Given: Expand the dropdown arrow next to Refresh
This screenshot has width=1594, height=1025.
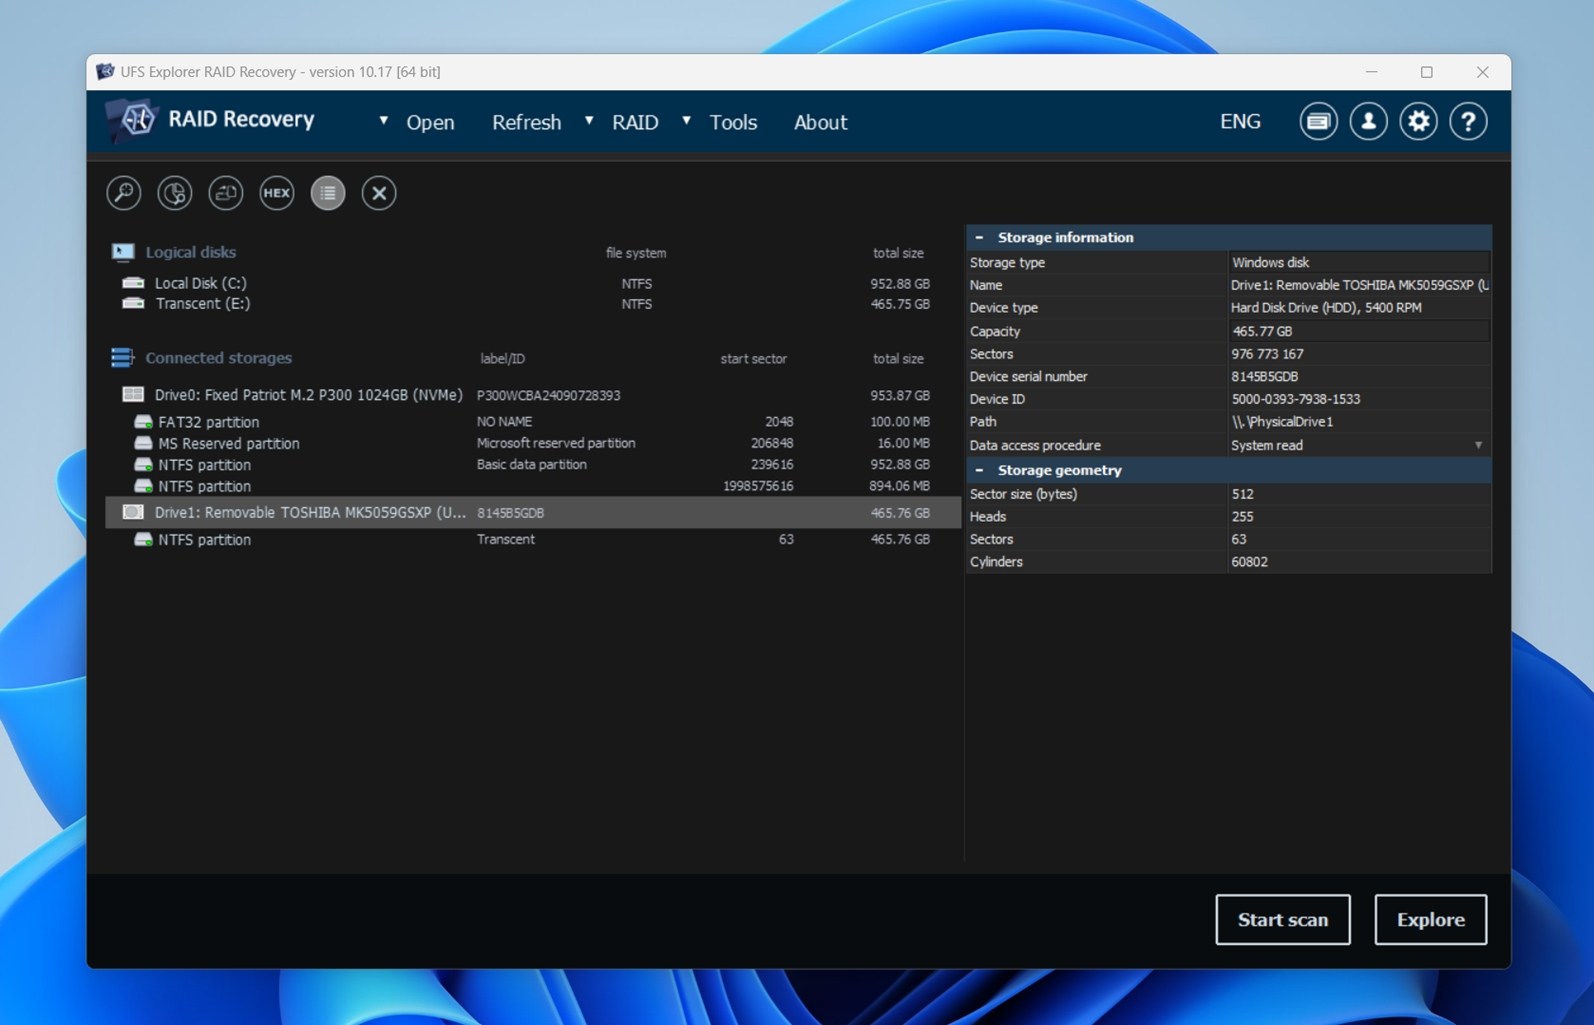Looking at the screenshot, I should tap(589, 121).
